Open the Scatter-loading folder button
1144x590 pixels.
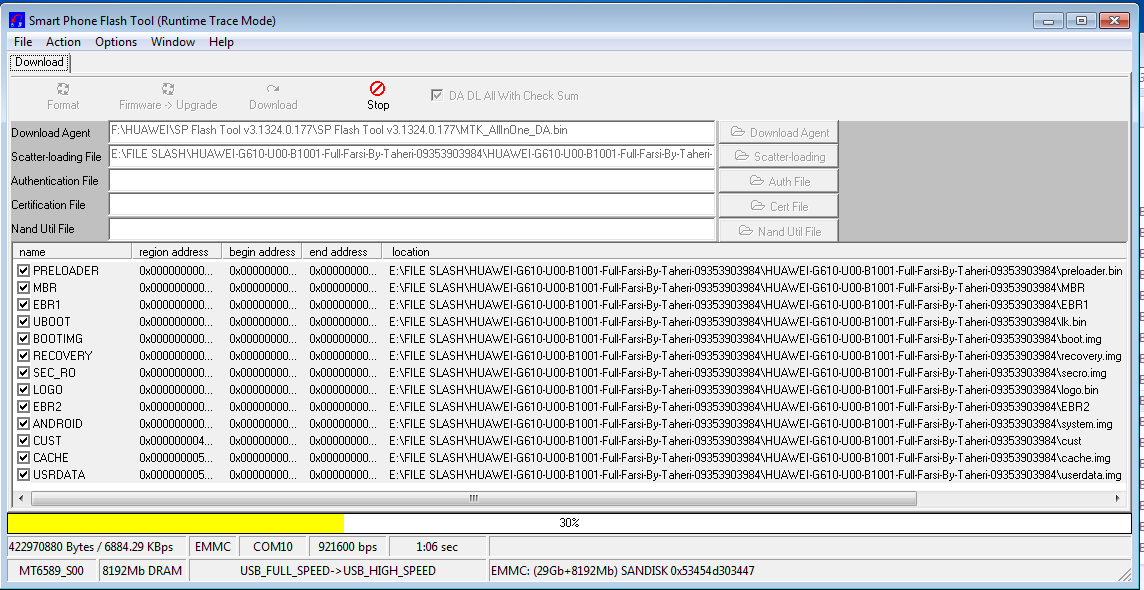778,157
